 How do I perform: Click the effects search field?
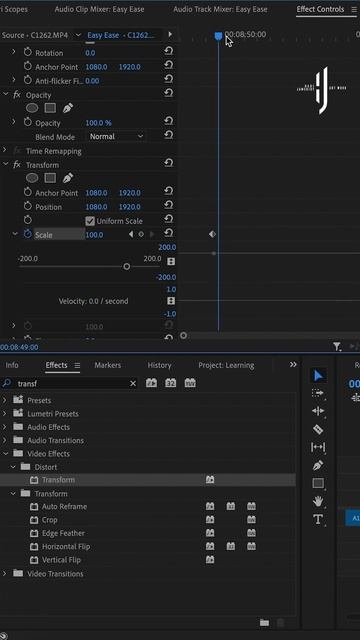tap(73, 383)
